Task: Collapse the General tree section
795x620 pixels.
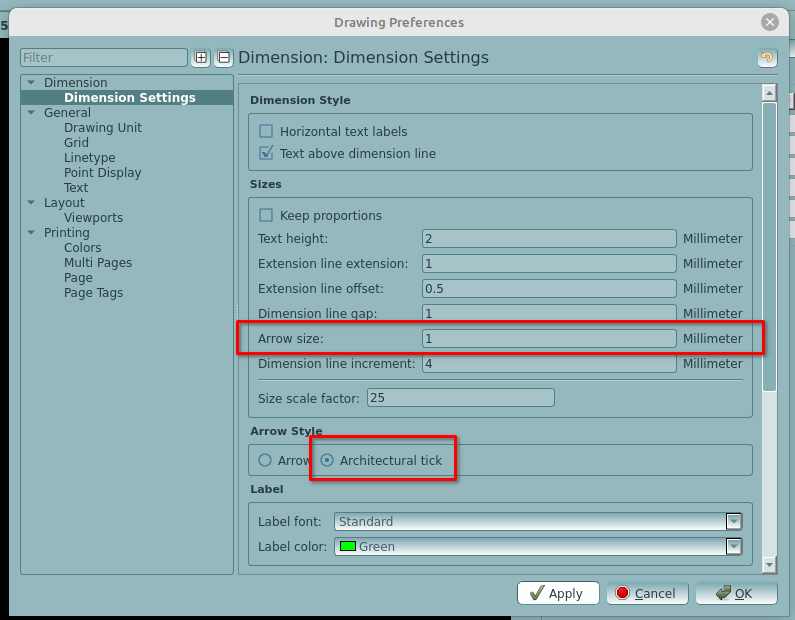Action: (31, 113)
